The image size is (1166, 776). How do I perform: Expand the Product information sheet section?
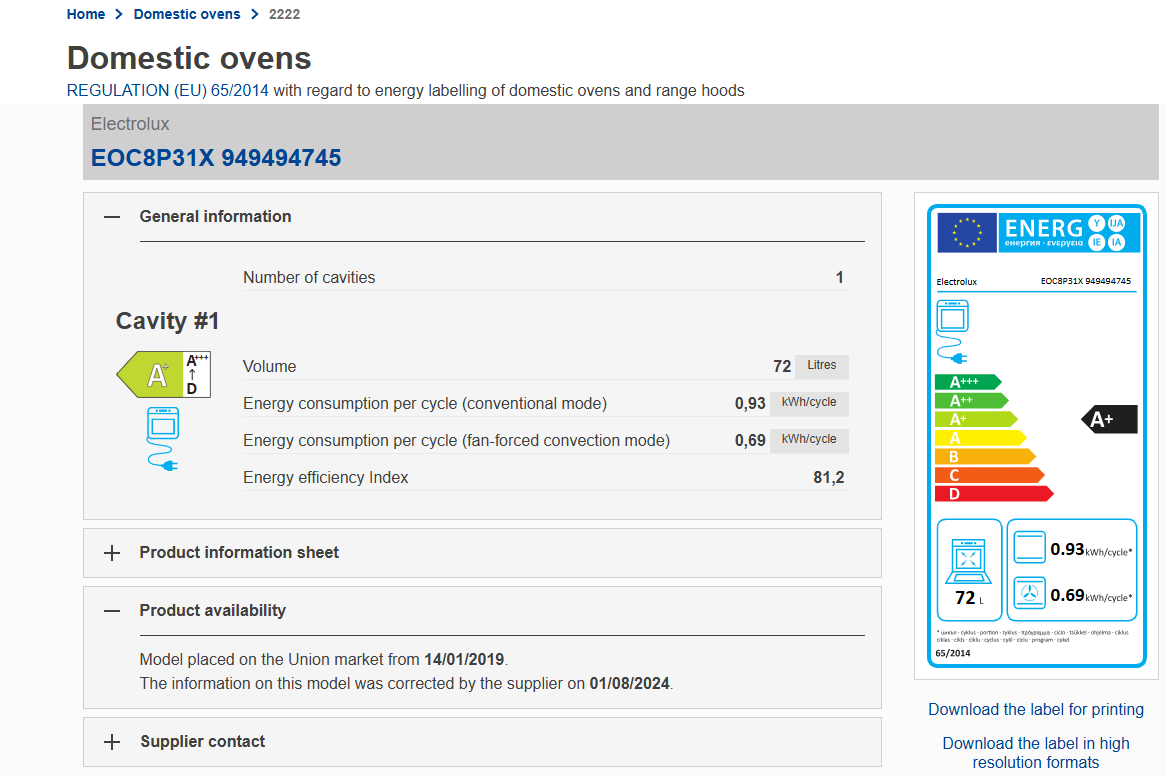(x=112, y=553)
